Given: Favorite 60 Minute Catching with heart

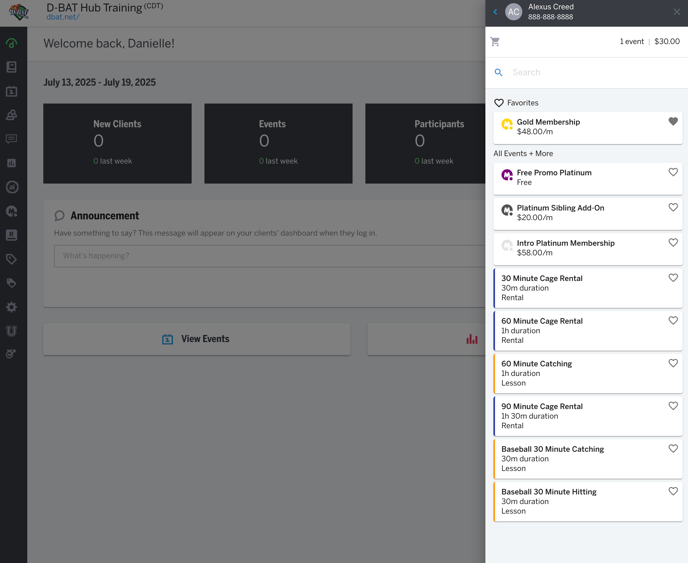Looking at the screenshot, I should (673, 363).
